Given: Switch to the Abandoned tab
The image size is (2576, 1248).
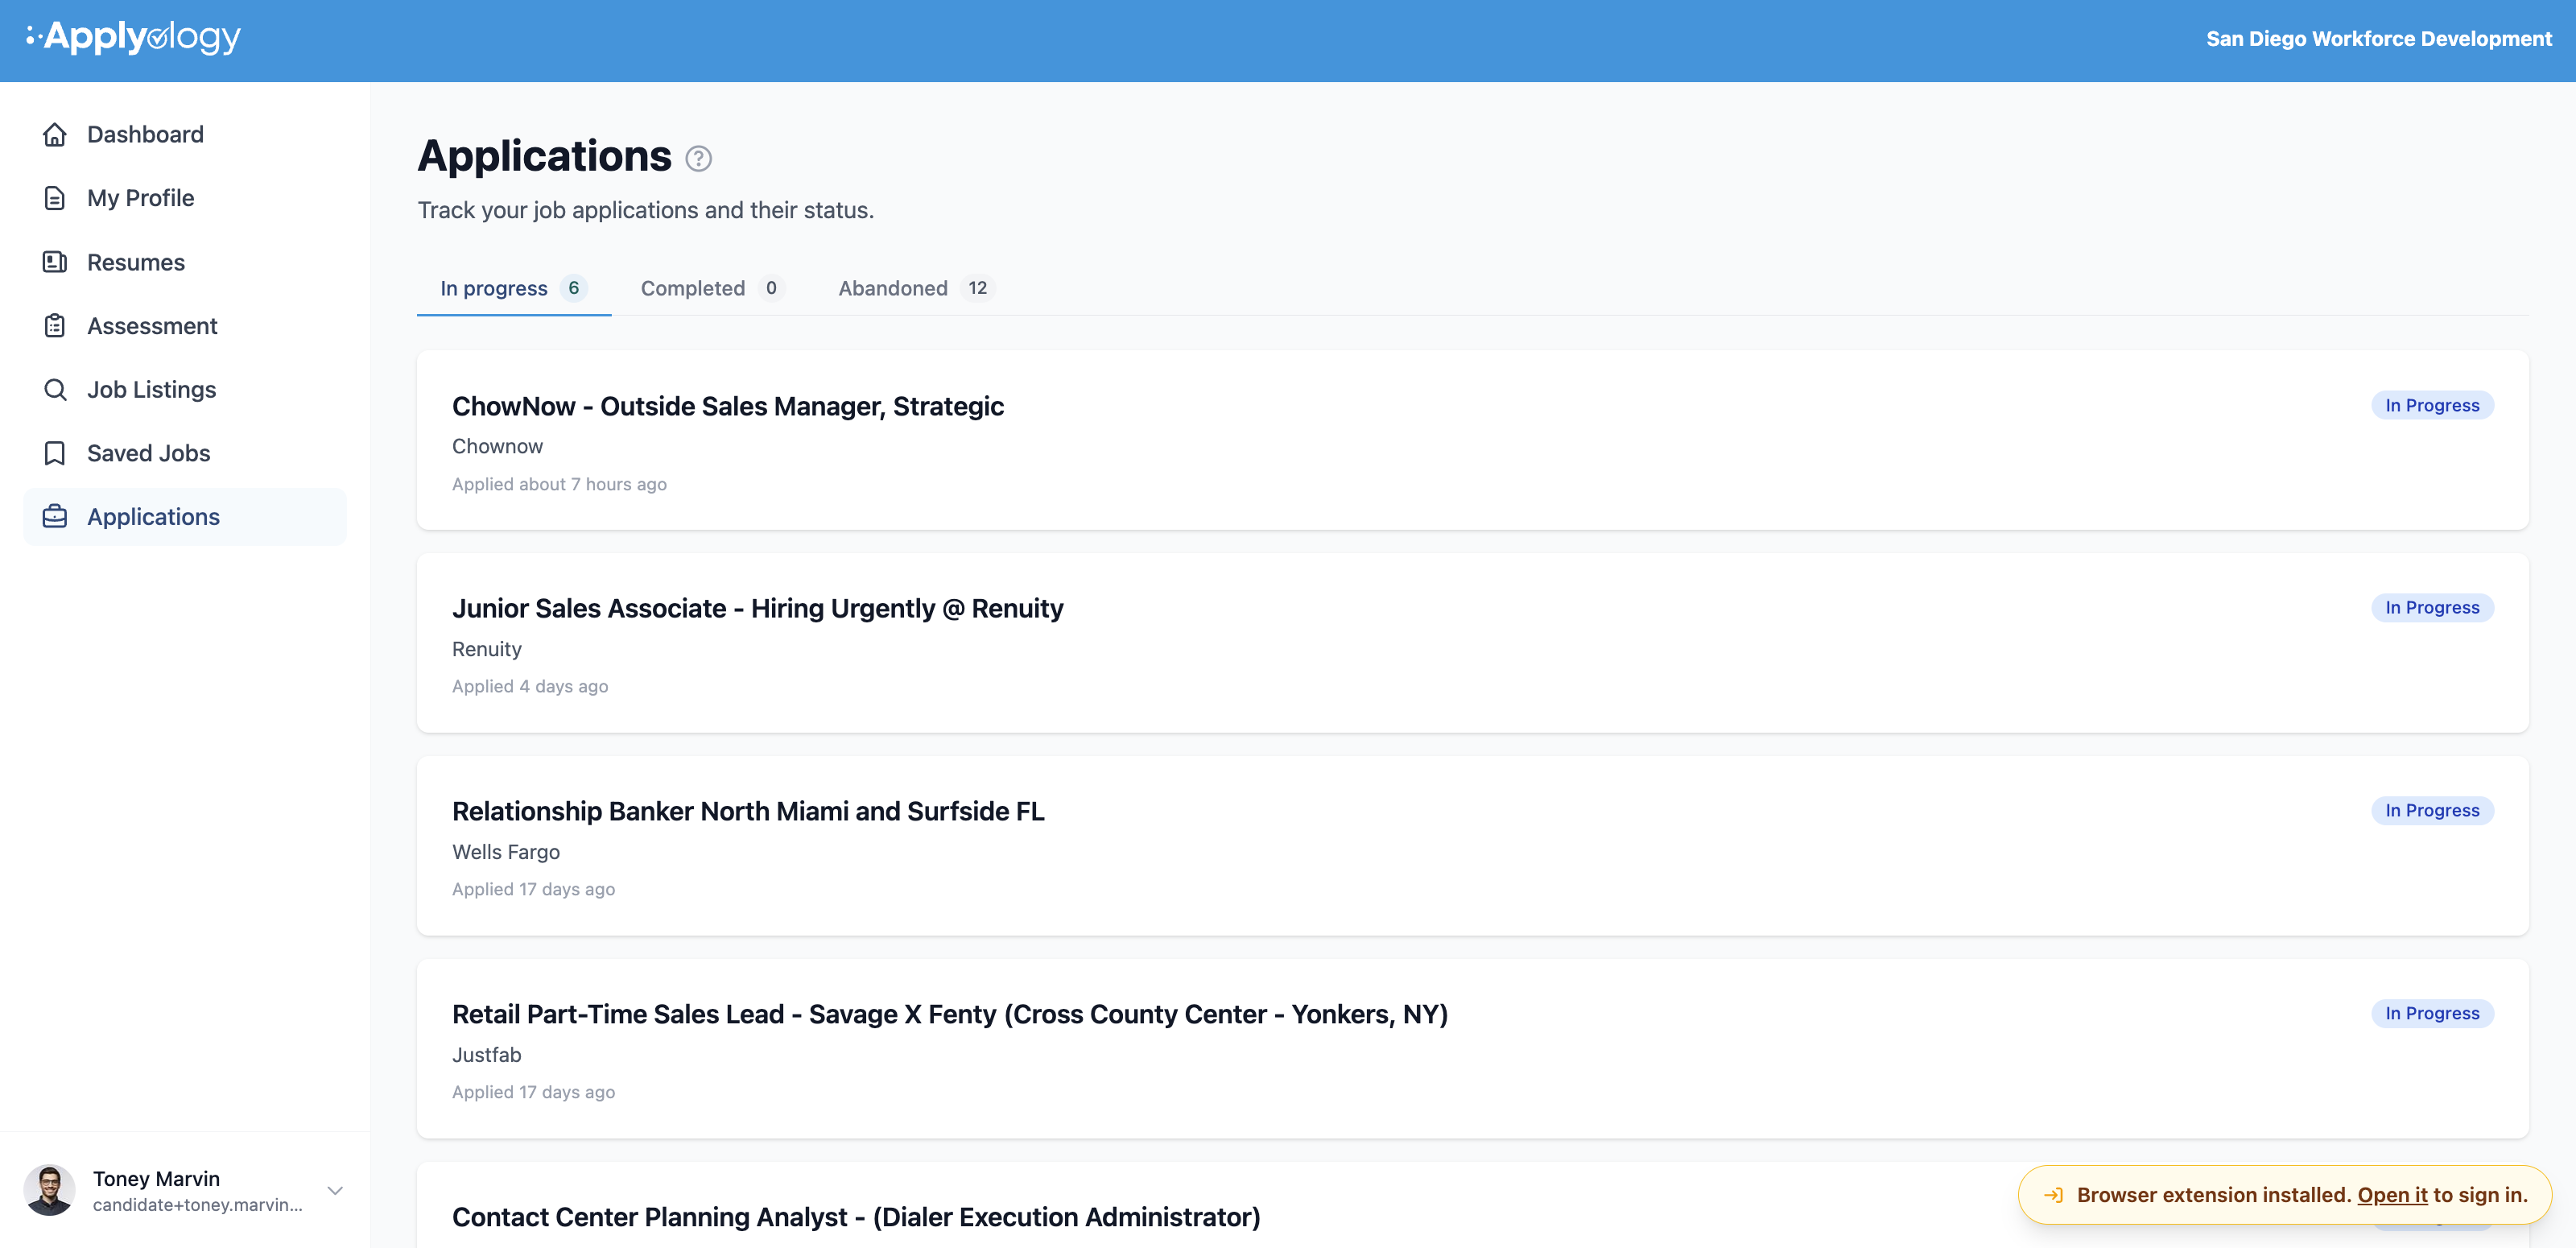Looking at the screenshot, I should [916, 288].
